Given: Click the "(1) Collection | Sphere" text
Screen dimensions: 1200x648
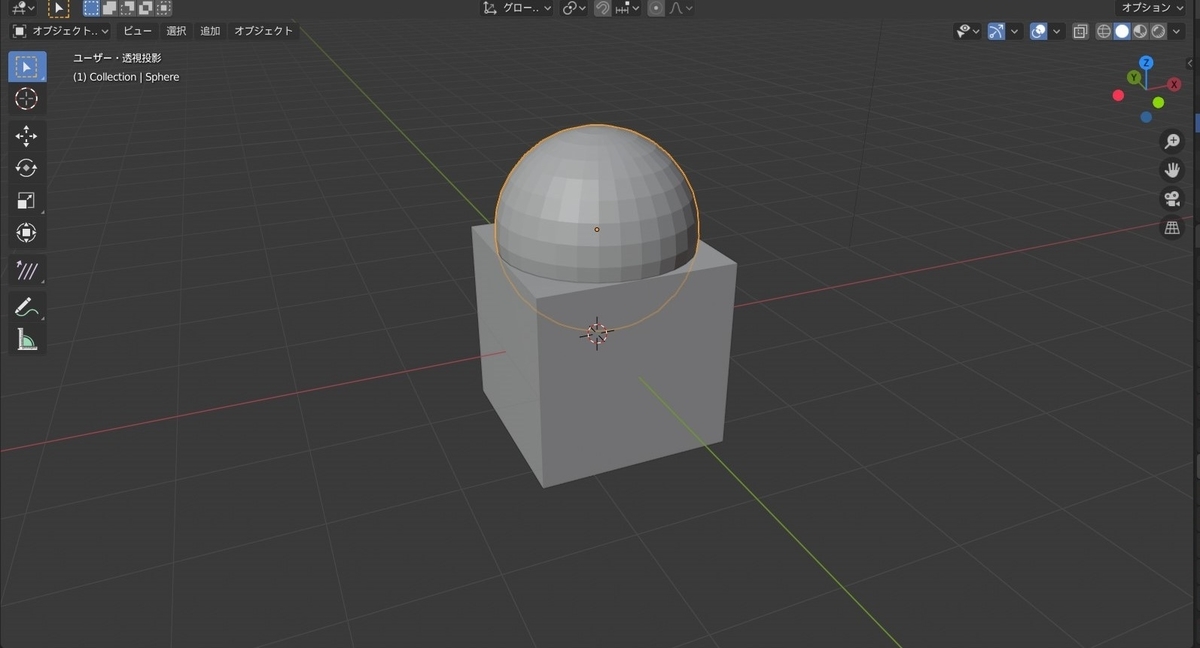Looking at the screenshot, I should 126,77.
